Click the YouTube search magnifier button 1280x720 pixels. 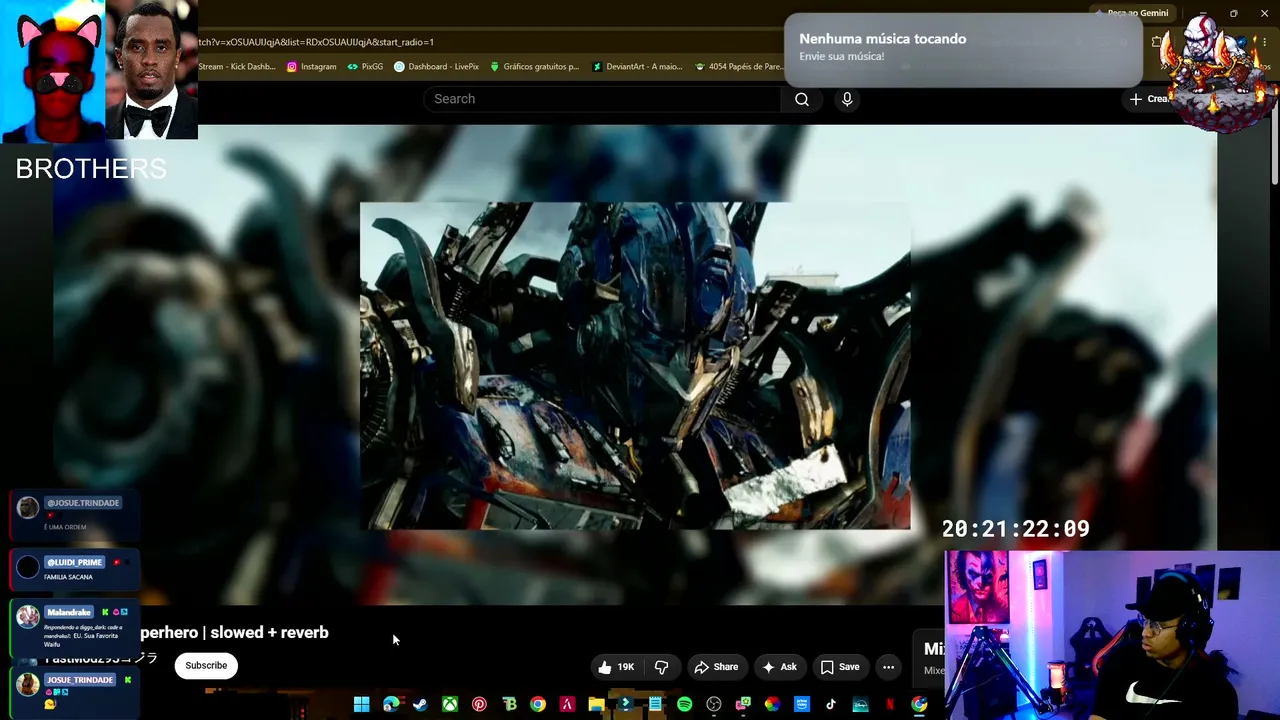(x=802, y=99)
